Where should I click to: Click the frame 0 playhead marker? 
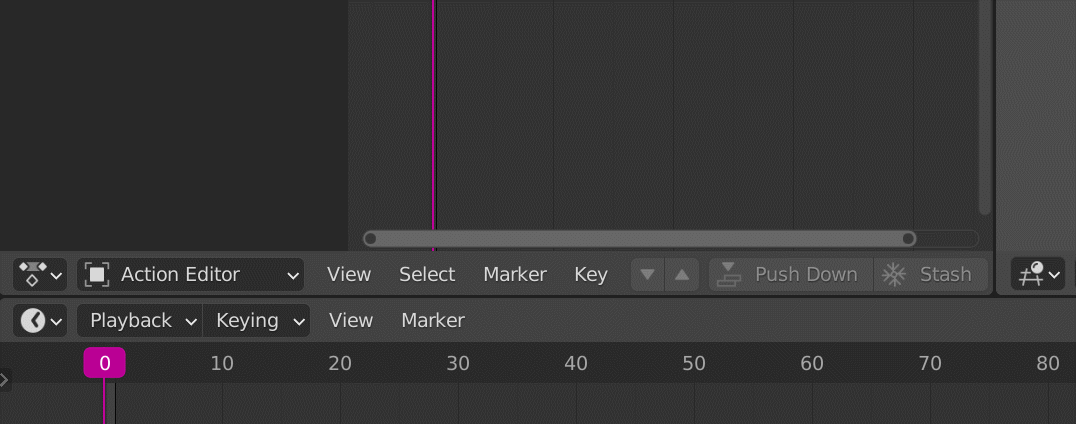pyautogui.click(x=104, y=363)
